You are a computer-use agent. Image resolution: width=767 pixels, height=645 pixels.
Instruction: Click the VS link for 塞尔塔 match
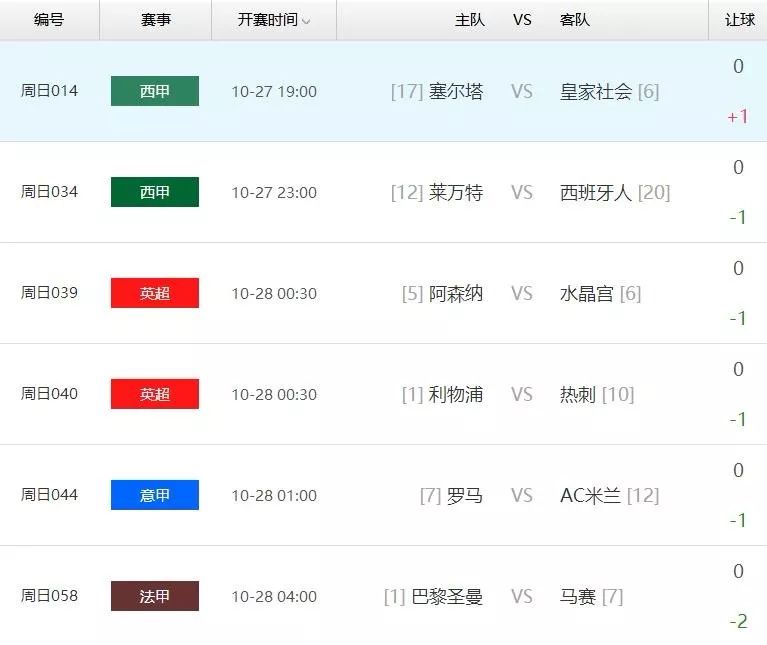point(522,91)
